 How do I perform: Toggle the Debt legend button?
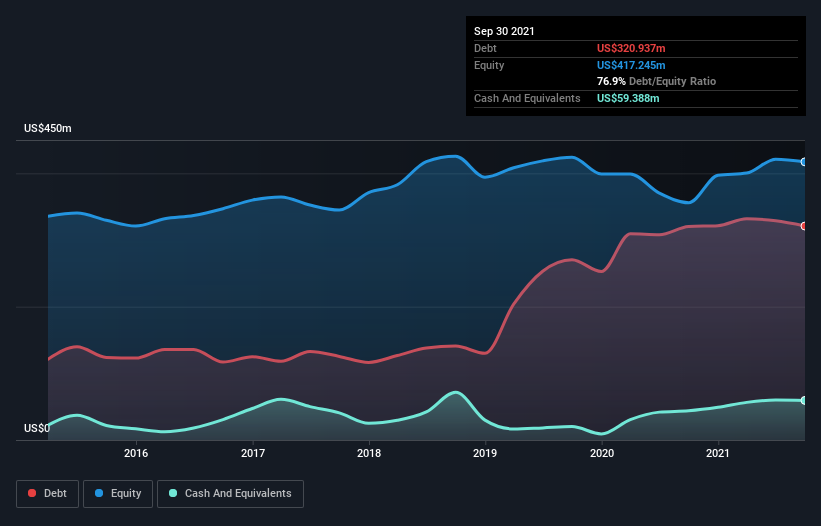(x=48, y=494)
